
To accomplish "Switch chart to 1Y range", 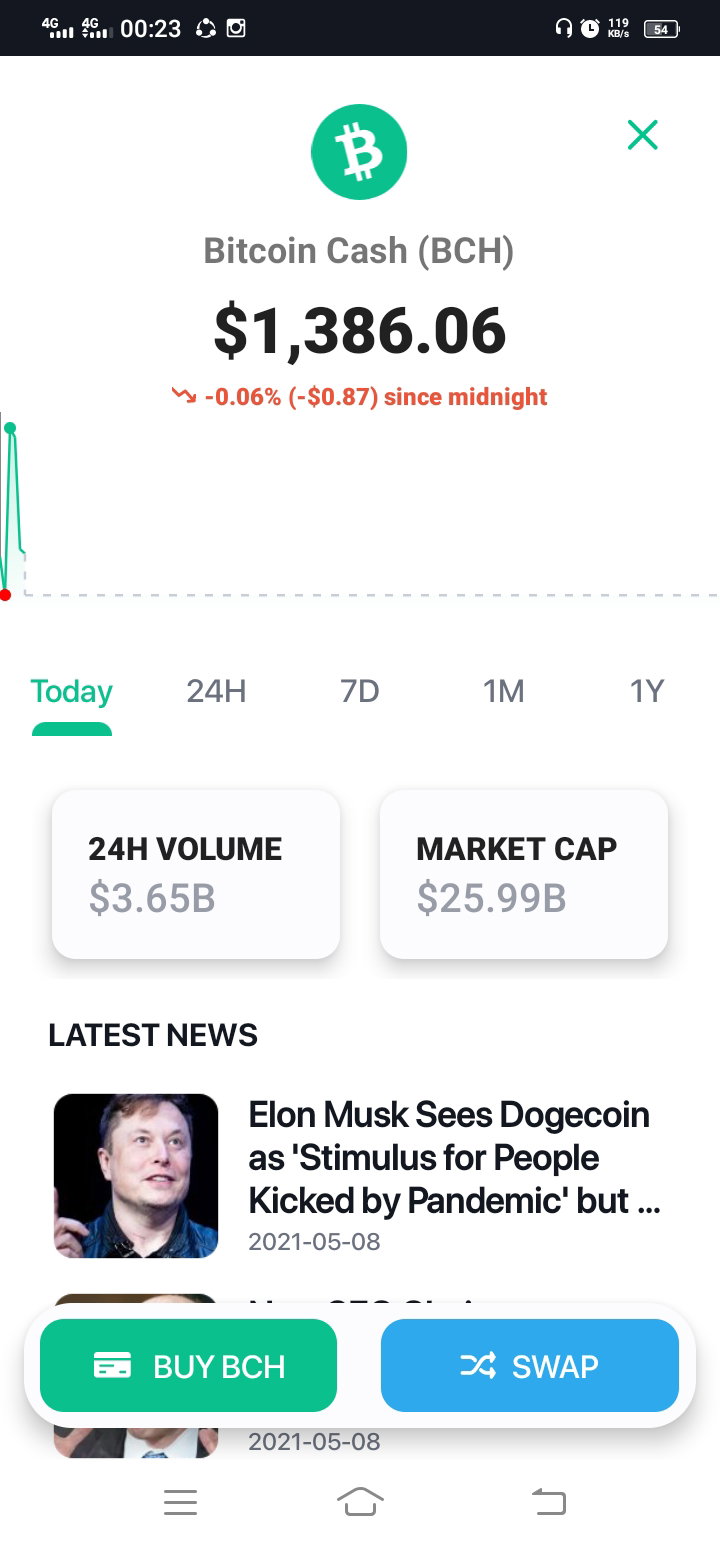I will pos(647,691).
